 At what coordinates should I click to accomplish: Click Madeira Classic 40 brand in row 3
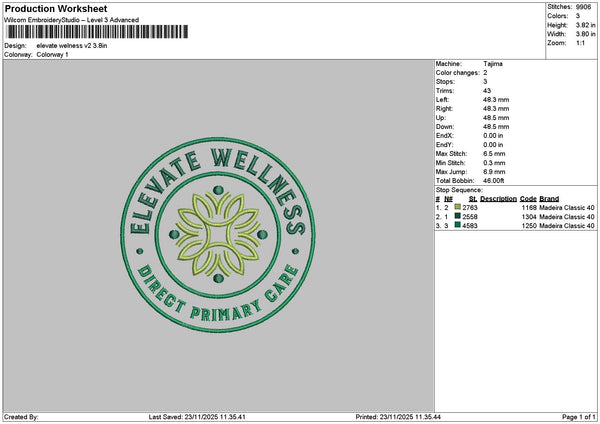point(567,226)
